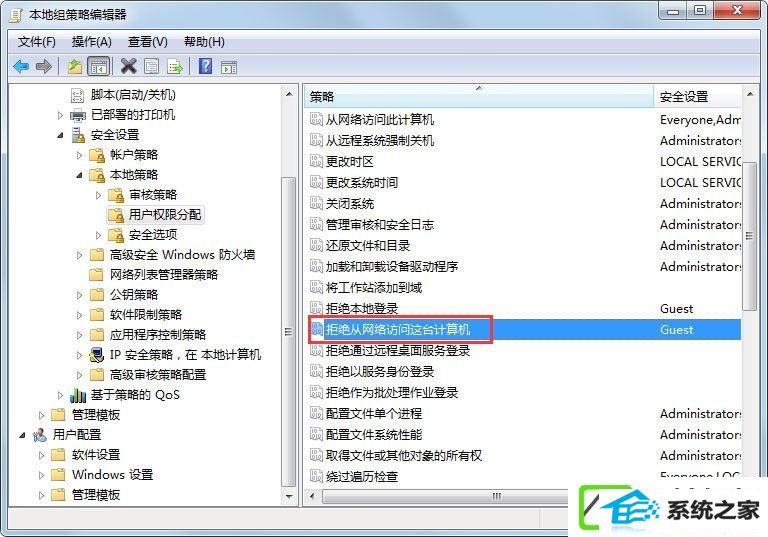Click the Forward arrow toolbar icon
This screenshot has width=768, height=537.
44,66
